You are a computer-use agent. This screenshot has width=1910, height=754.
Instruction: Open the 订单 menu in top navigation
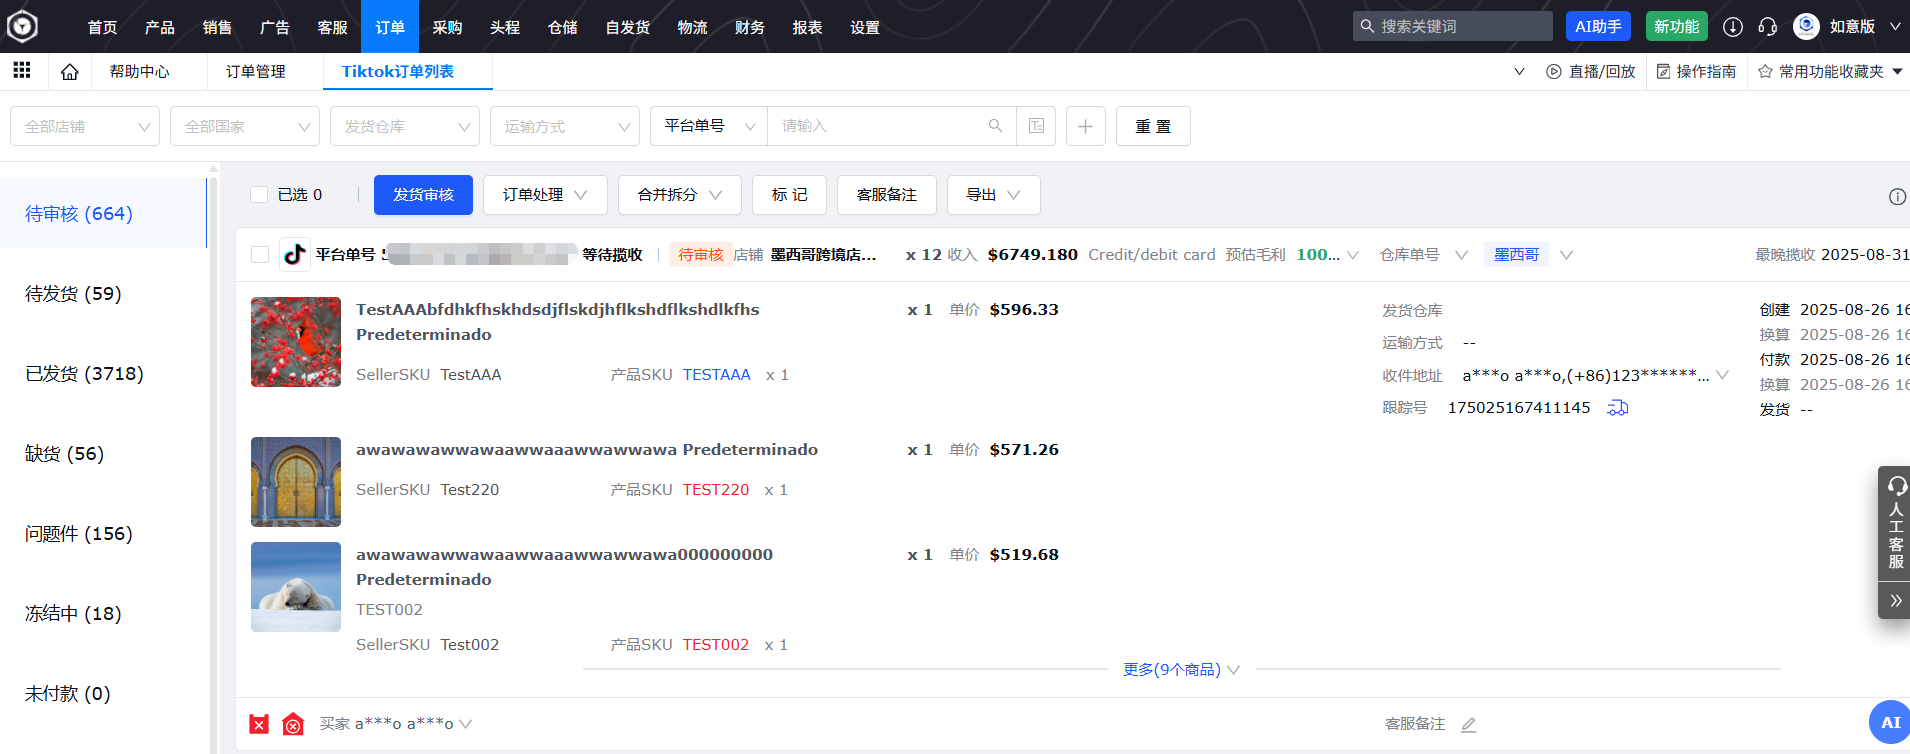[390, 27]
